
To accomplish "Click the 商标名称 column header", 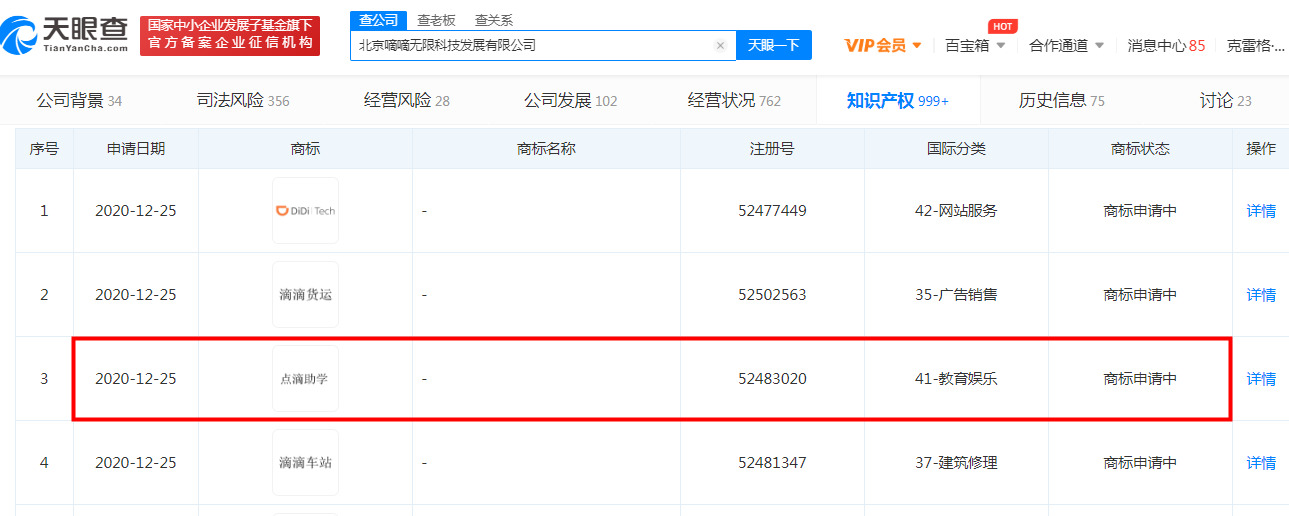I will click(546, 148).
